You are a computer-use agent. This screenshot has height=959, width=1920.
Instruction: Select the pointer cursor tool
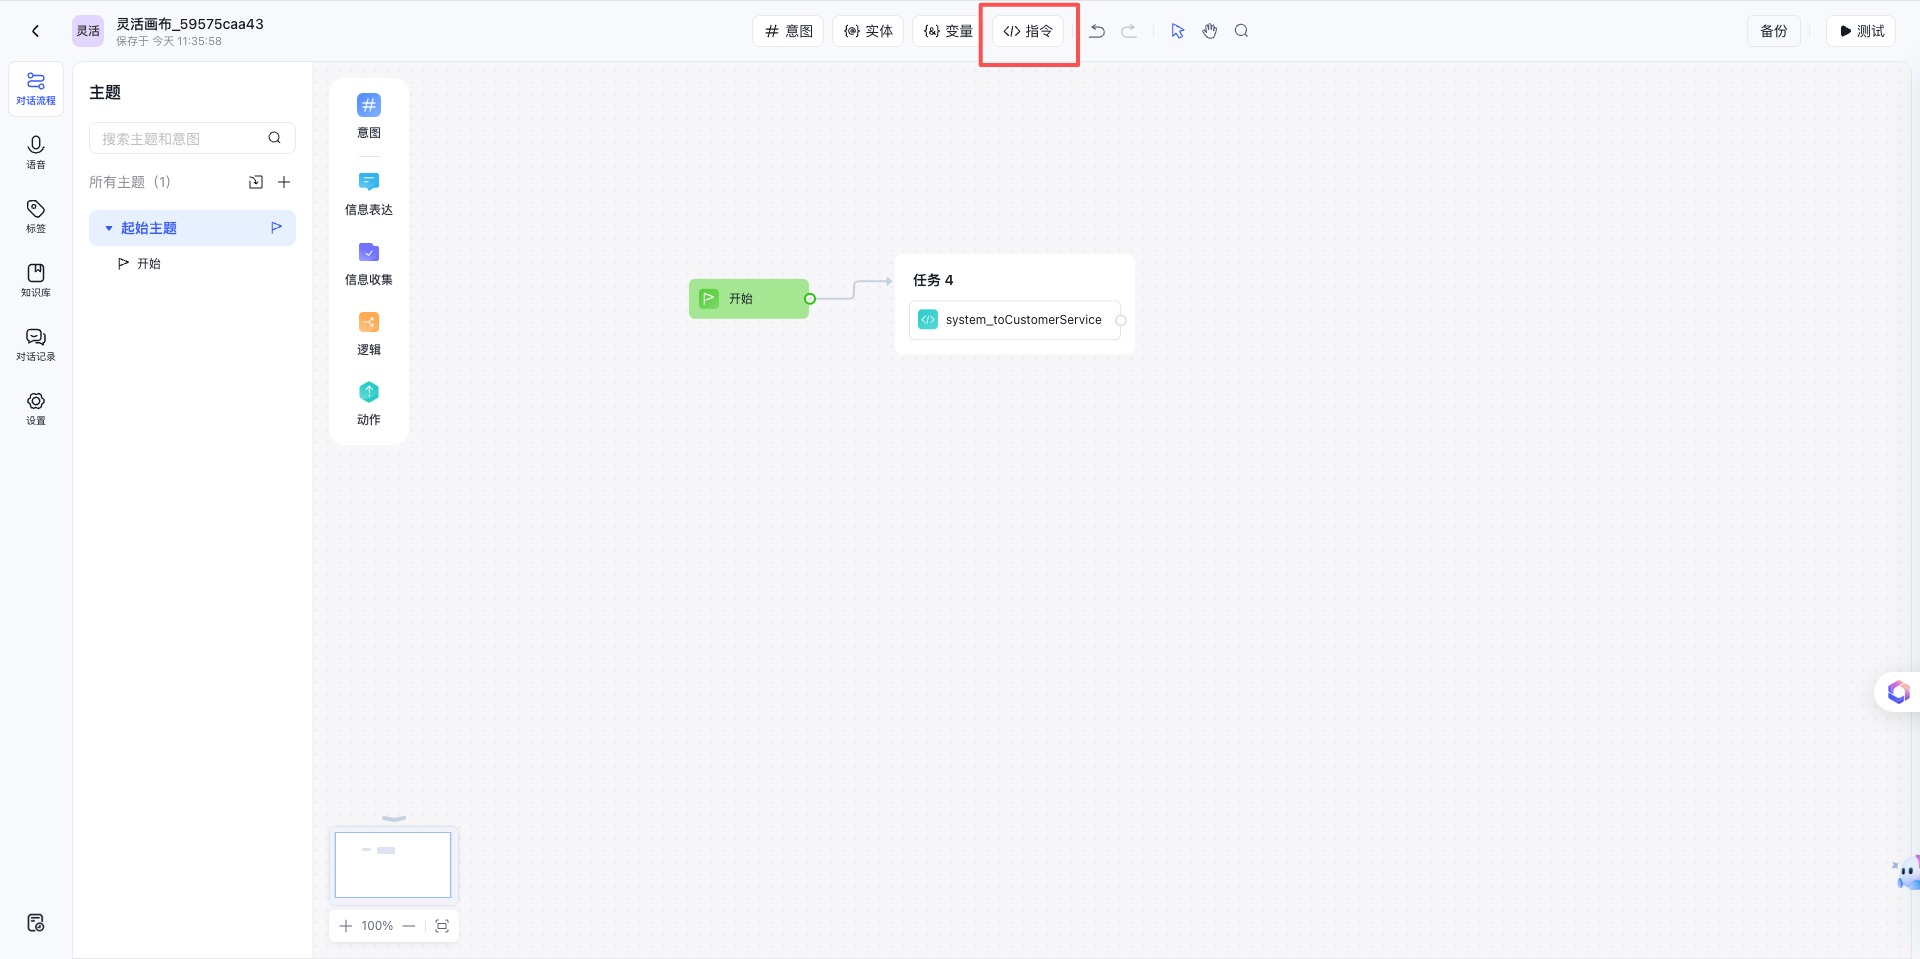click(x=1178, y=31)
